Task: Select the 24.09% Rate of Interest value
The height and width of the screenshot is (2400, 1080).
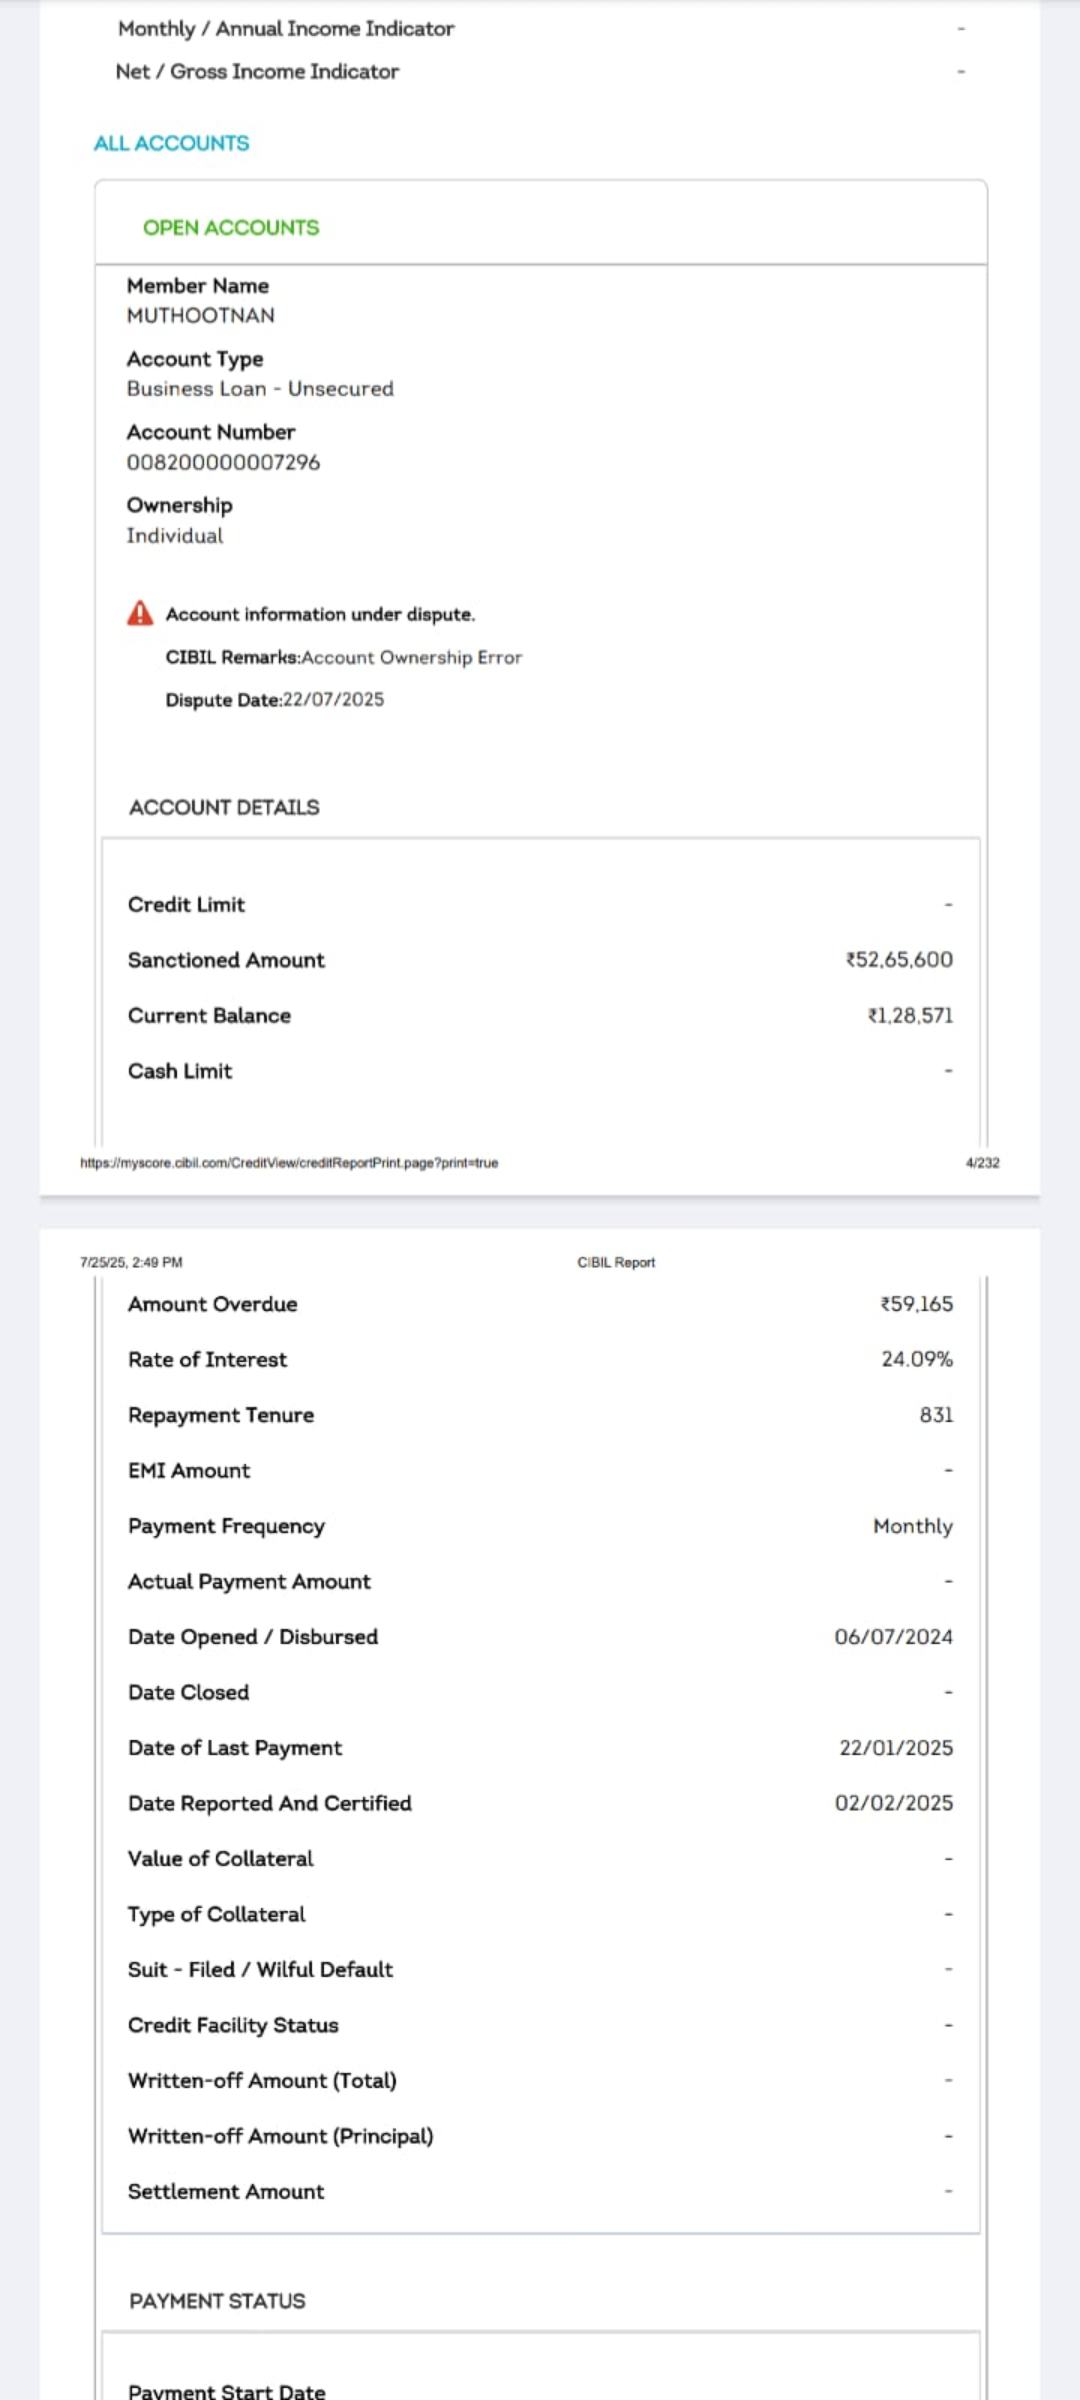Action: tap(916, 1359)
